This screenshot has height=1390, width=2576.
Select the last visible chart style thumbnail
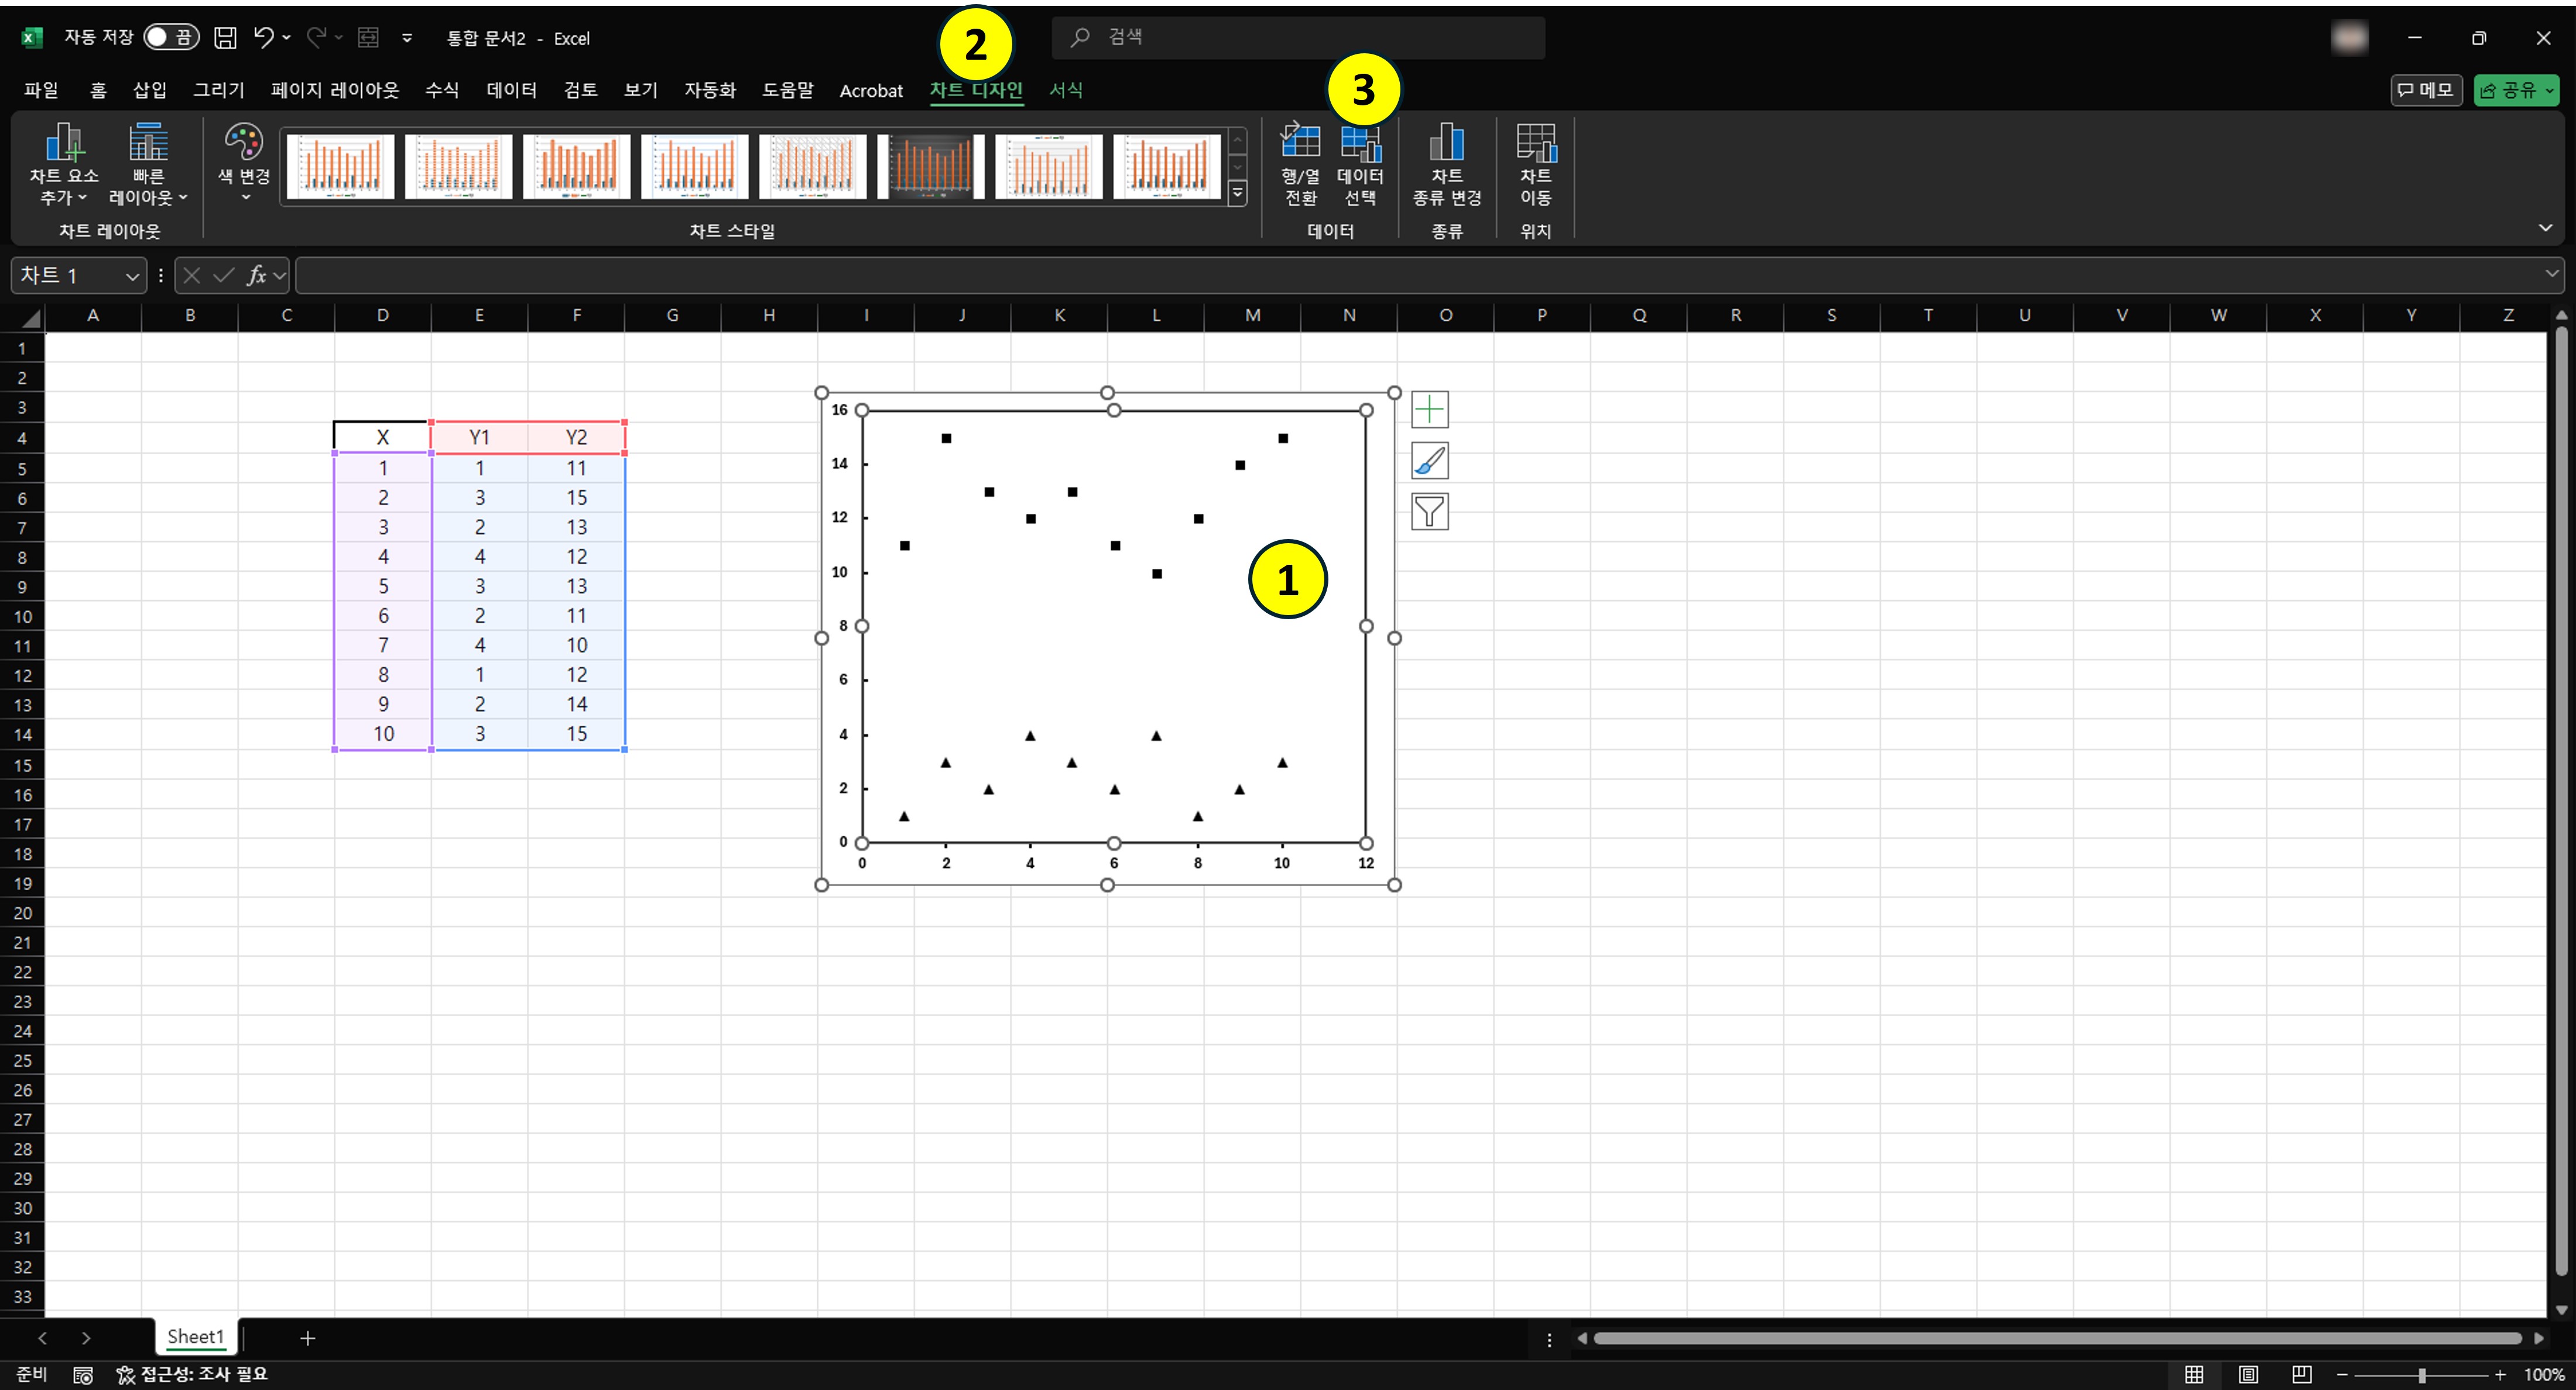click(x=1166, y=166)
